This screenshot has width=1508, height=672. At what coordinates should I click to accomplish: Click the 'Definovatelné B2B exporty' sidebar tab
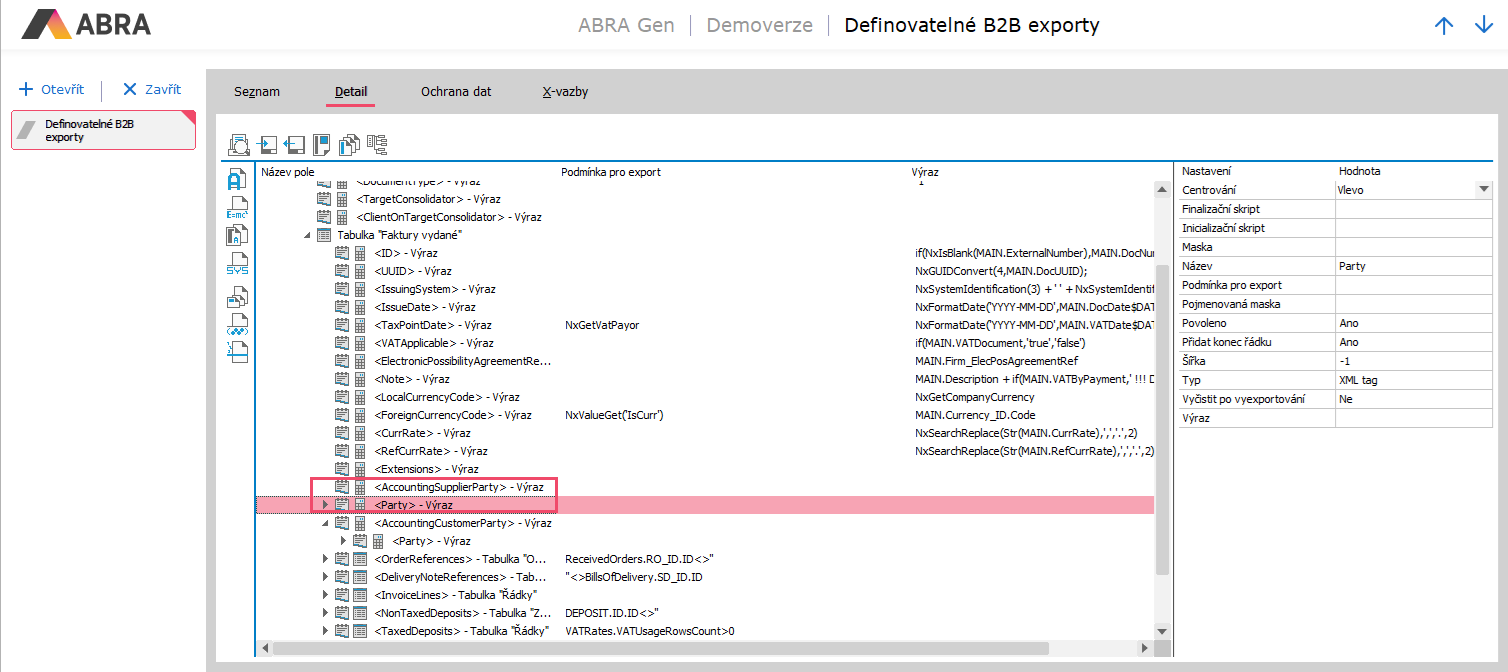click(103, 131)
